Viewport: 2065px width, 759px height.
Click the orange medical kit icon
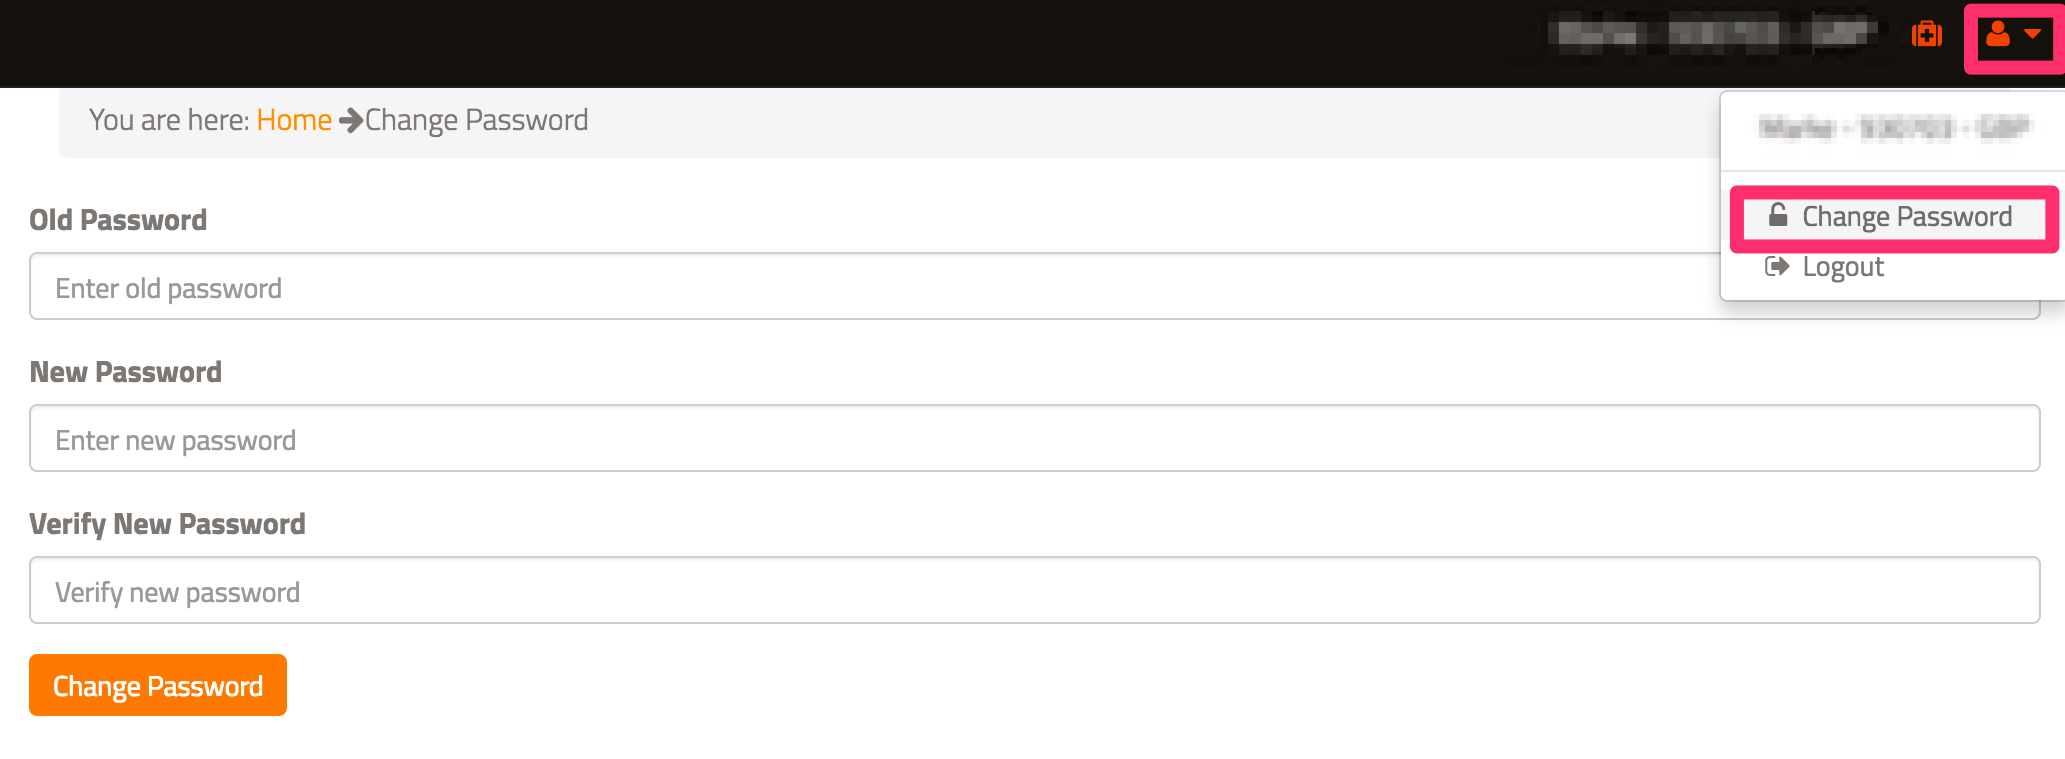(x=1926, y=35)
